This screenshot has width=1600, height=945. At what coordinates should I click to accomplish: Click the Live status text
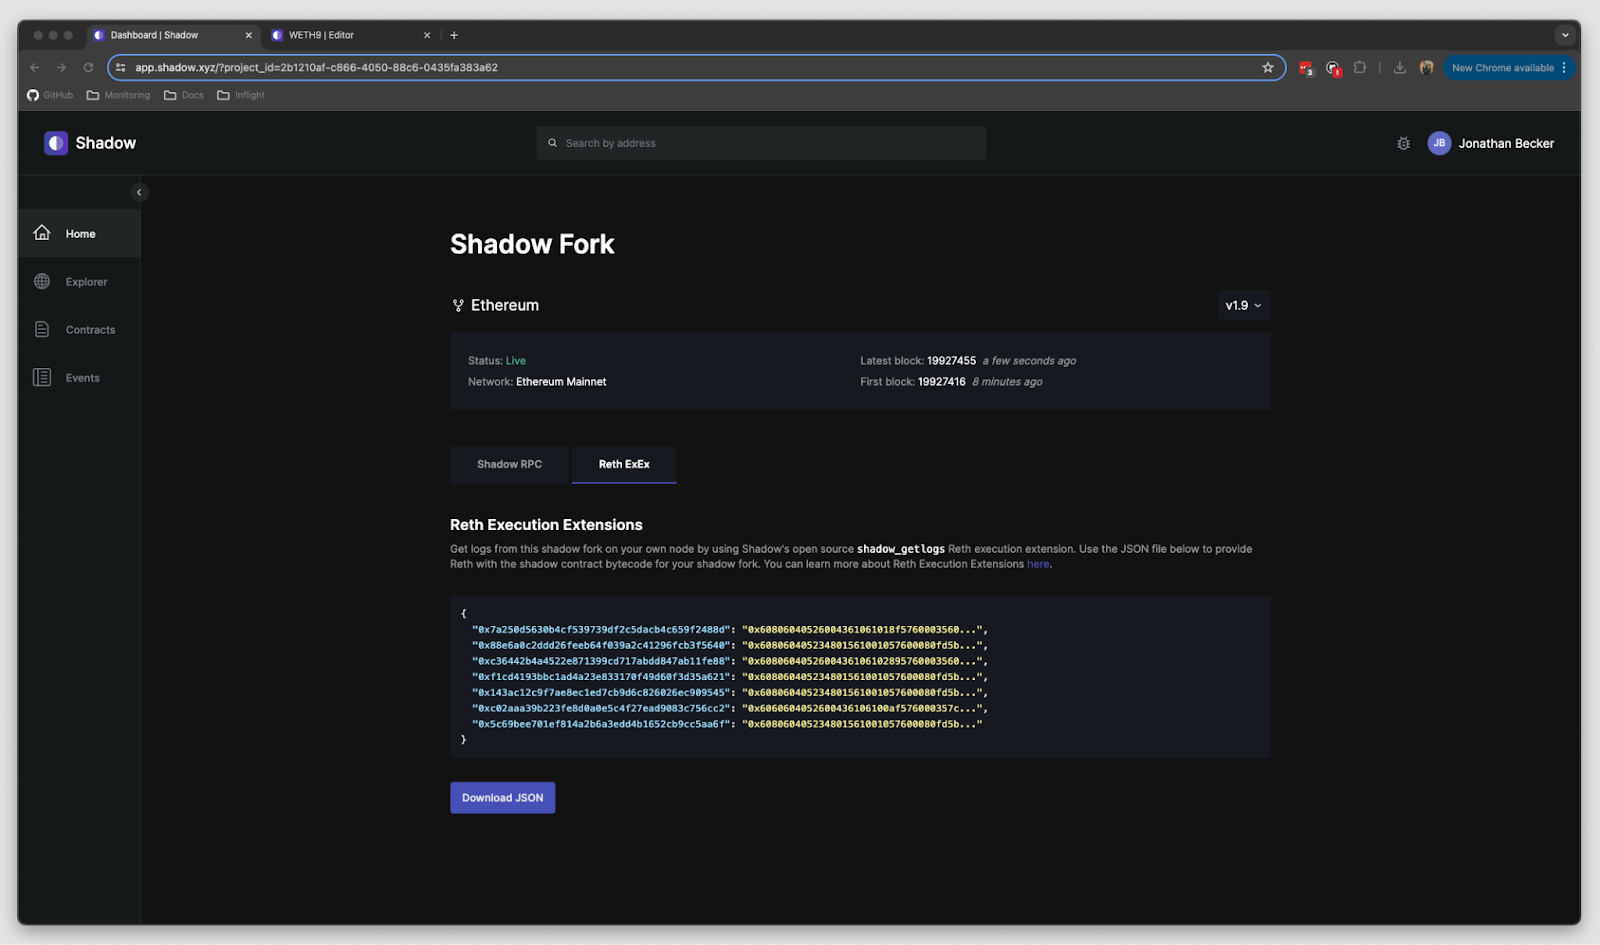pyautogui.click(x=516, y=361)
